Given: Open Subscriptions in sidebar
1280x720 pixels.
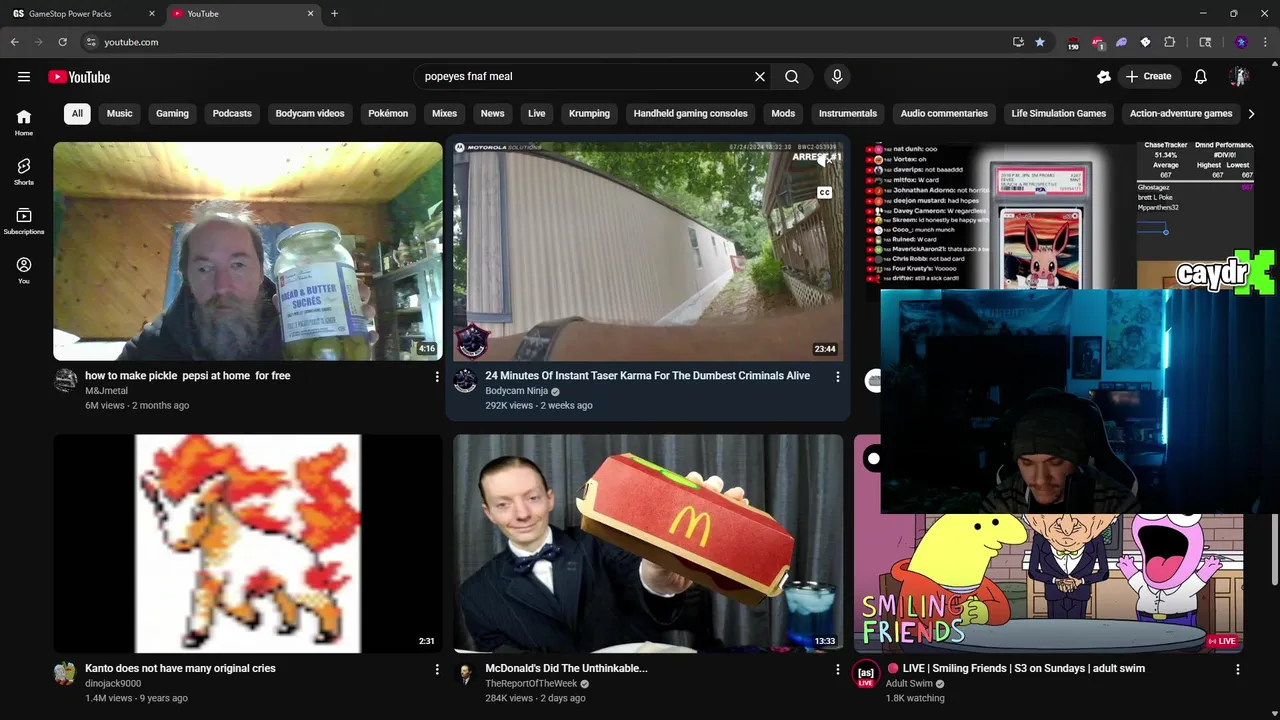Looking at the screenshot, I should pyautogui.click(x=24, y=221).
